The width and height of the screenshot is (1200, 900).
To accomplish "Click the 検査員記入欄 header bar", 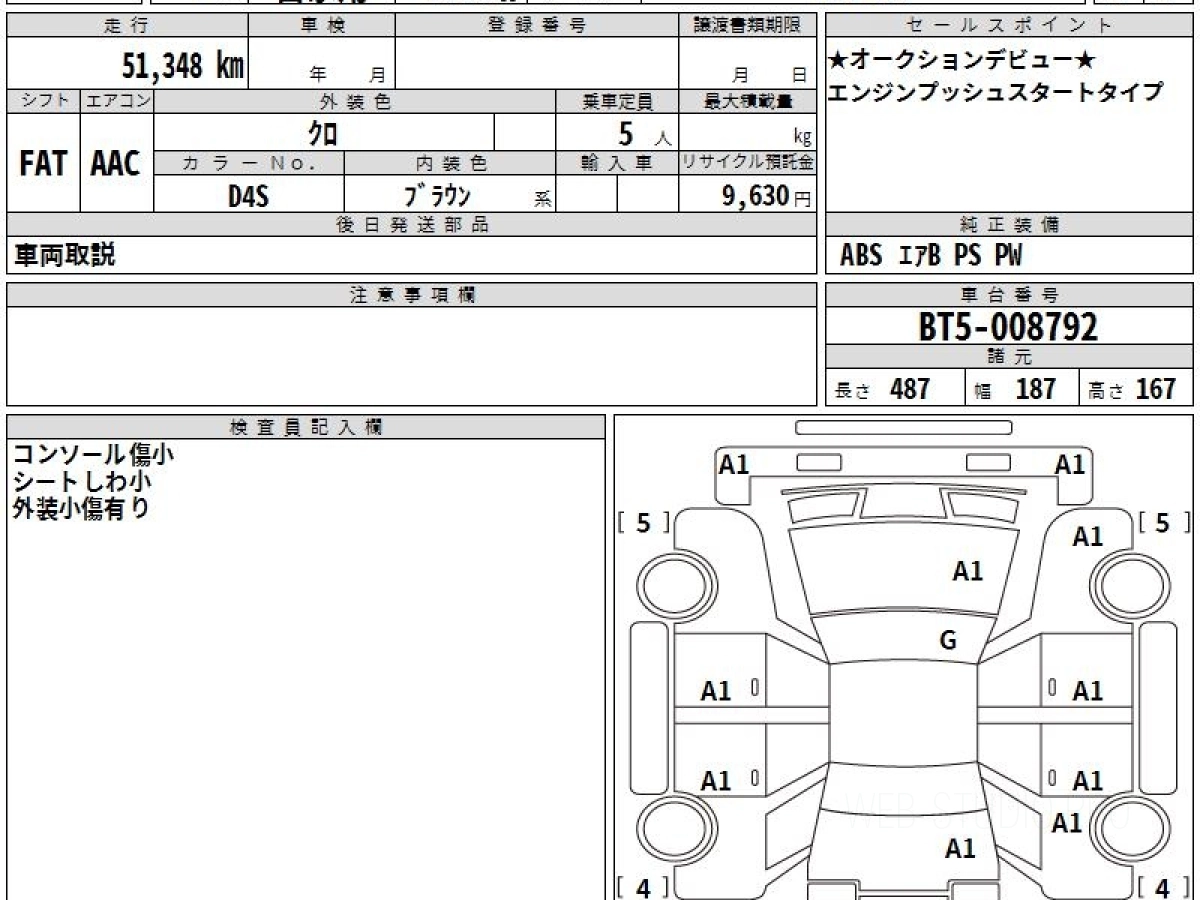I will click(x=306, y=427).
